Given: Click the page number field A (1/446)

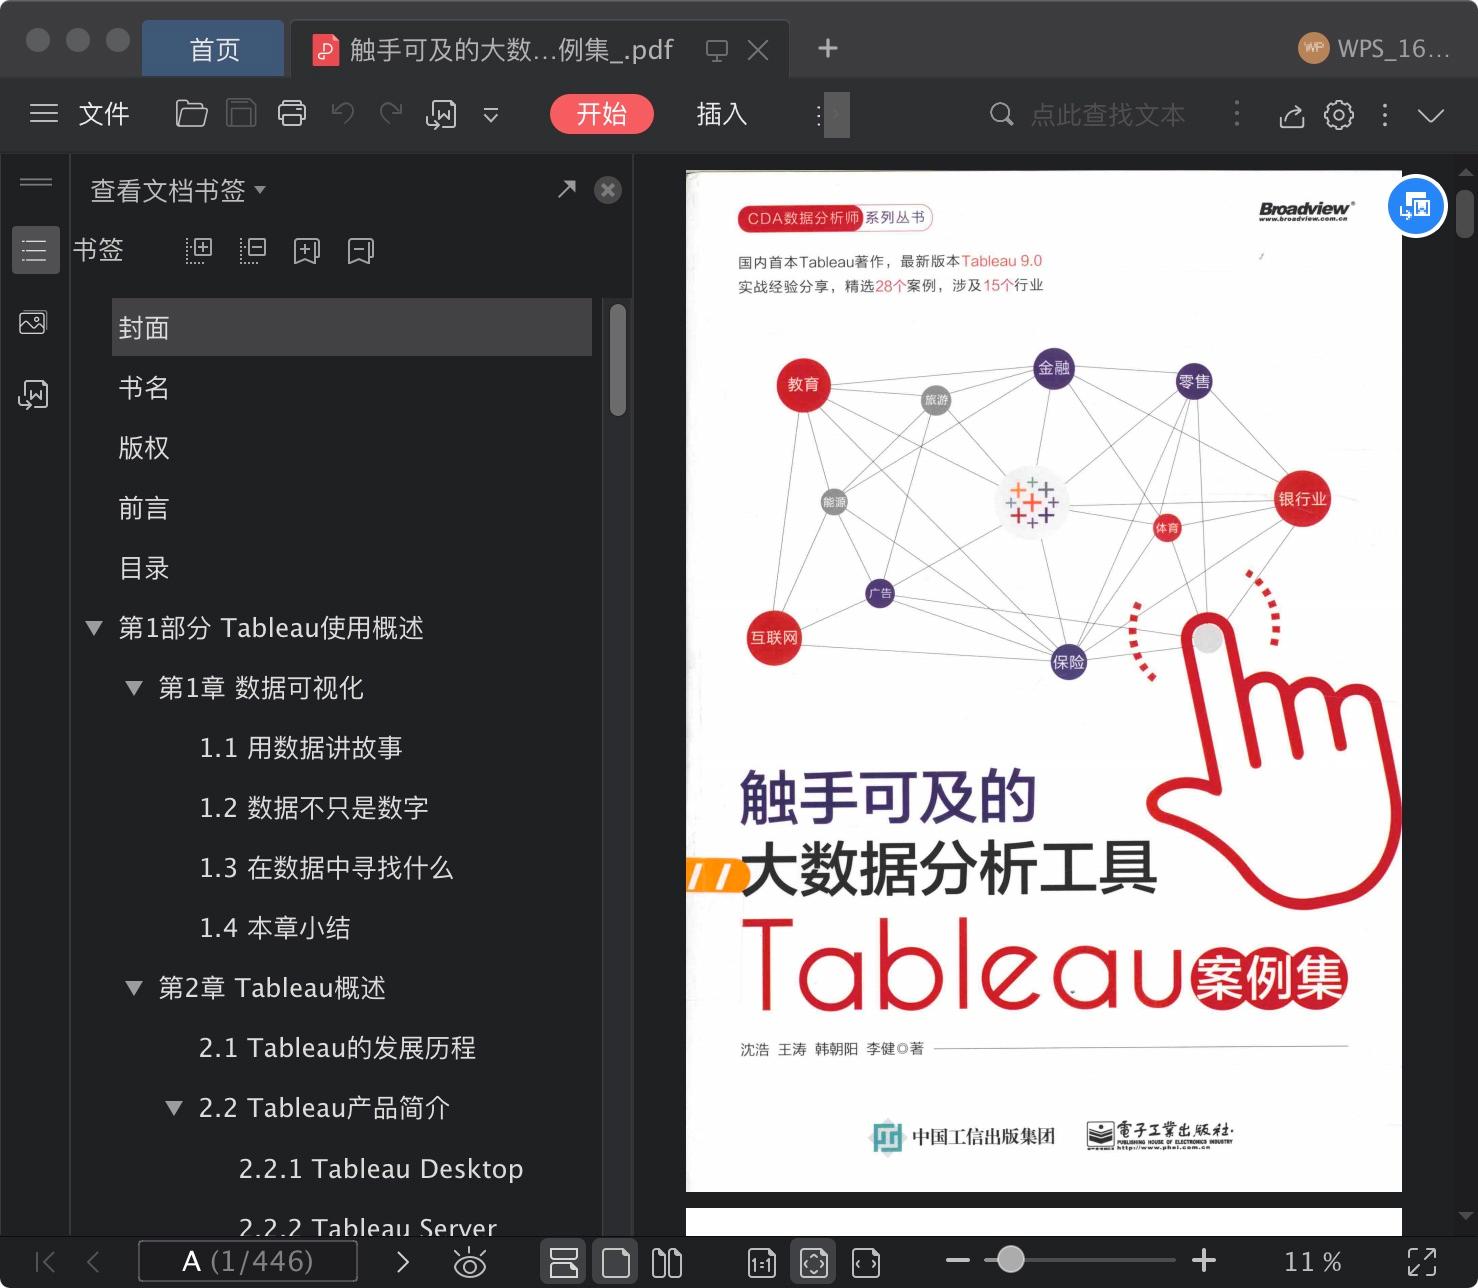Looking at the screenshot, I should coord(248,1261).
